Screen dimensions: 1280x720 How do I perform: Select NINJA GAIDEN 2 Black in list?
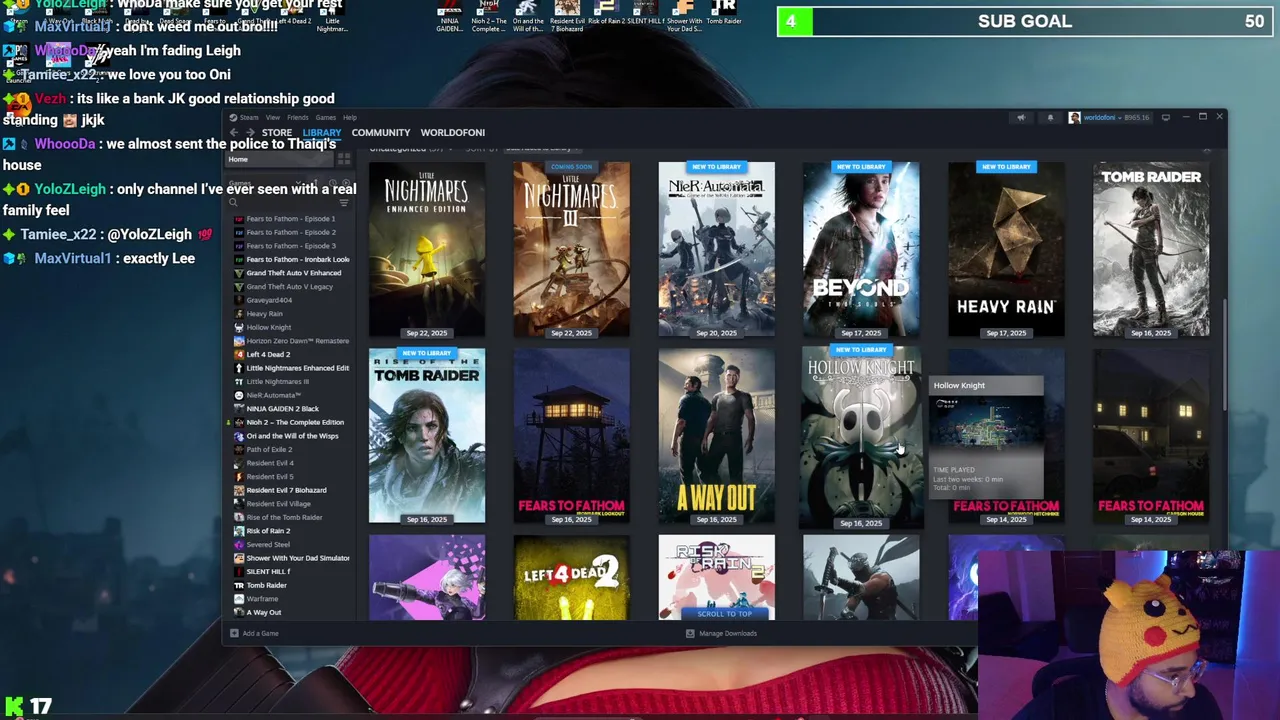pos(283,408)
